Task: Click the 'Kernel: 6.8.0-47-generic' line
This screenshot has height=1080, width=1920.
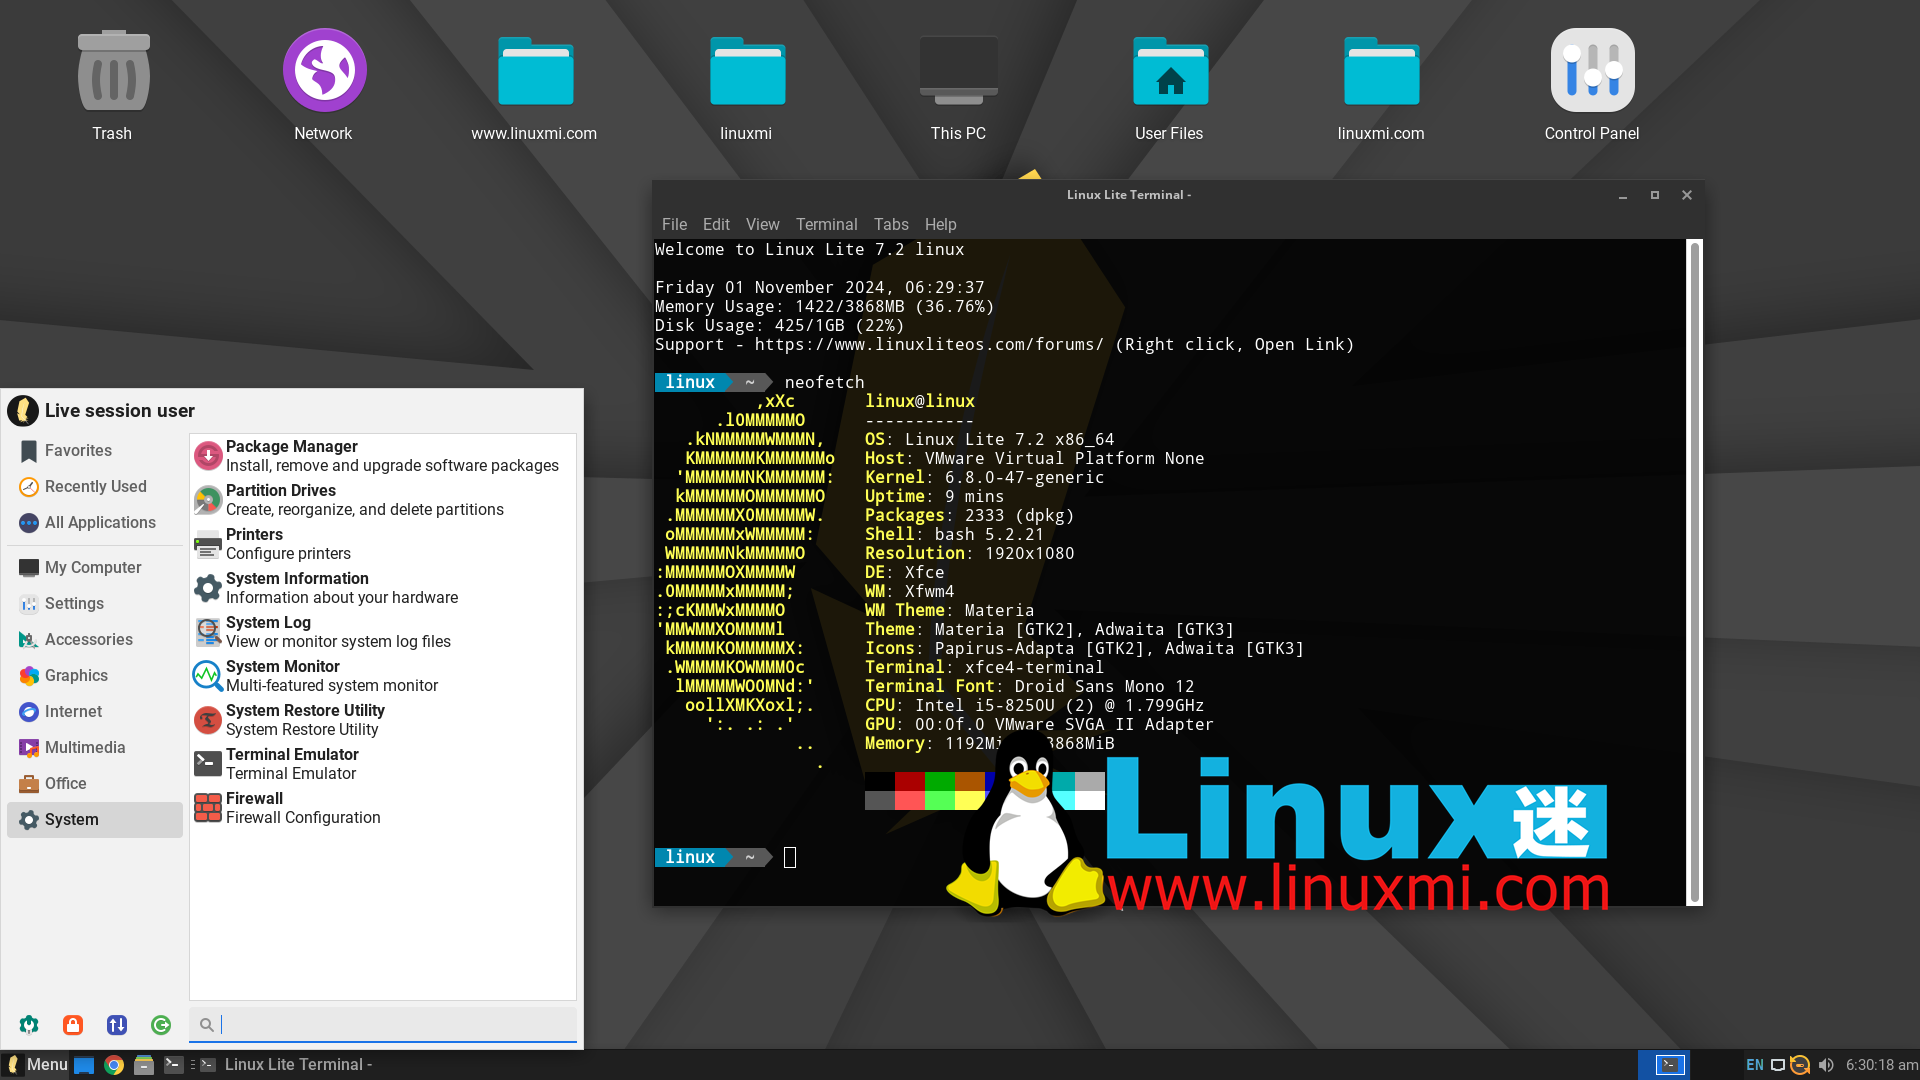Action: (984, 478)
